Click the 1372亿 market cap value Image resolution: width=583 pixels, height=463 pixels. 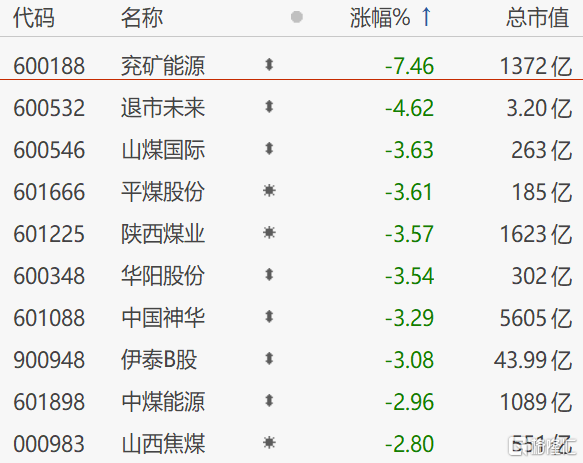pos(536,66)
